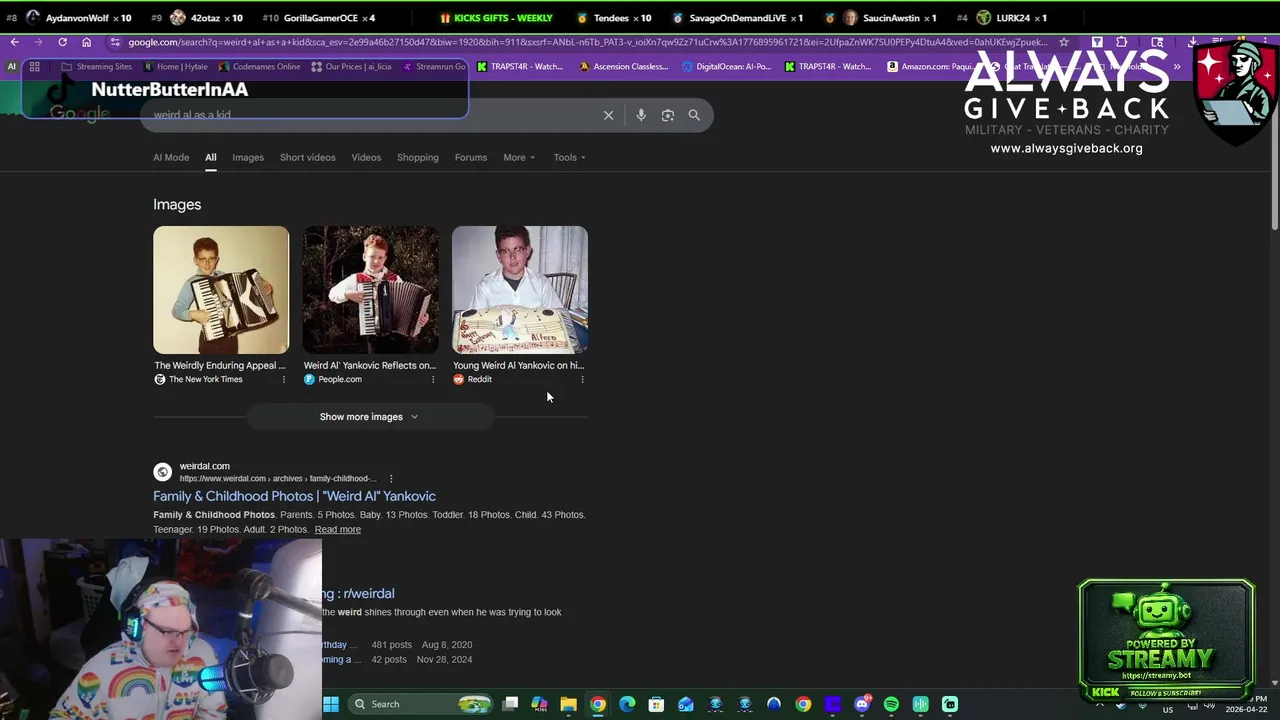Select the All results tab
Viewport: 1280px width, 720px height.
211,157
